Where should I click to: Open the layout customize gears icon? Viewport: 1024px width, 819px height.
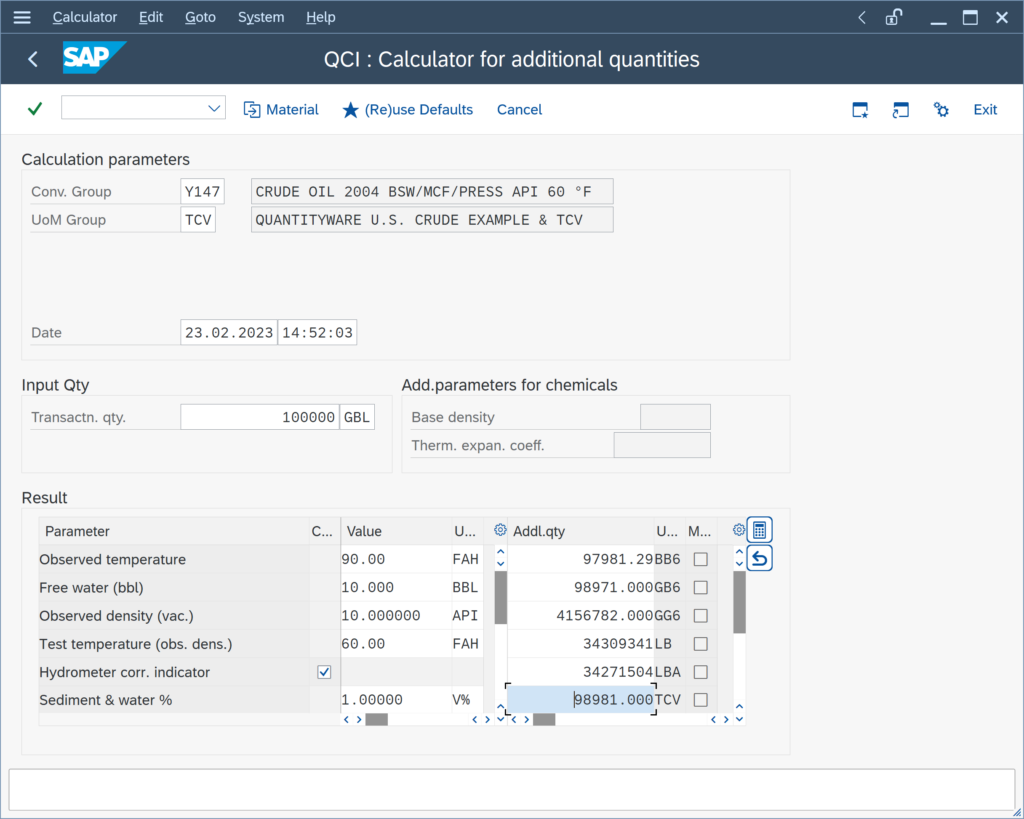tap(941, 110)
